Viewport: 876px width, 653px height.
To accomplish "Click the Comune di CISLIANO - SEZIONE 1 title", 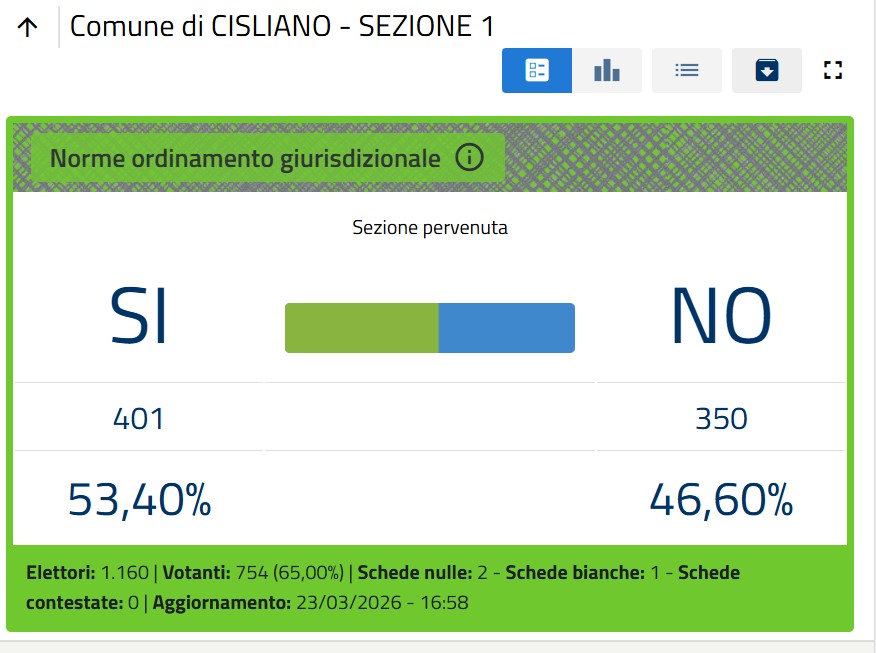I will pos(282,27).
